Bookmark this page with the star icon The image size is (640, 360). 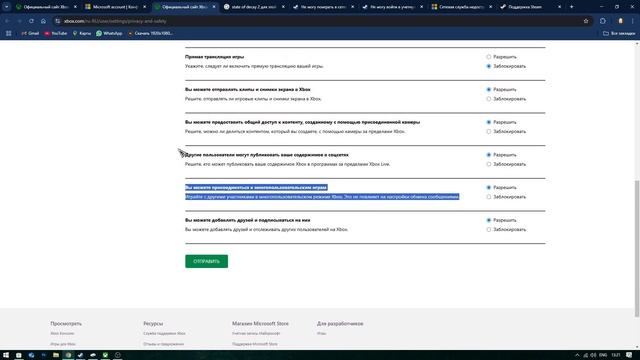coord(586,21)
